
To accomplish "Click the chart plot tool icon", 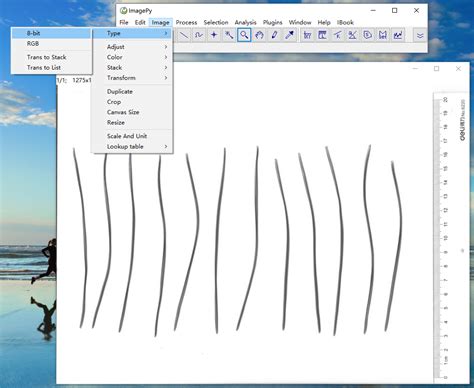I will coord(398,35).
